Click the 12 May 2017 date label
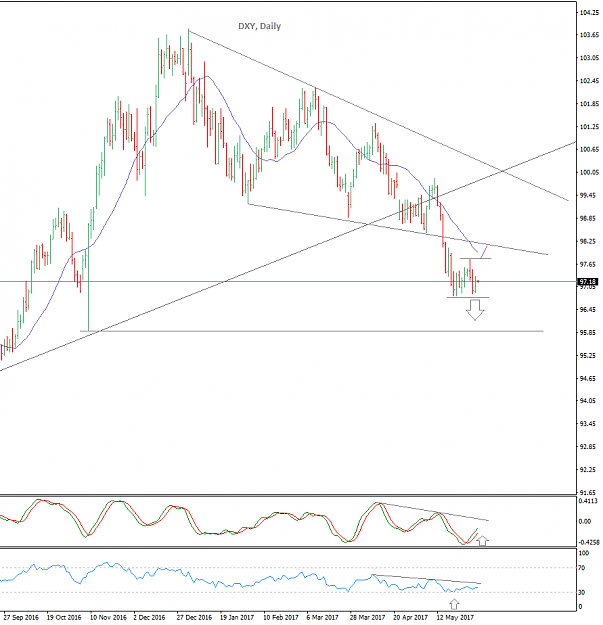 tap(455, 617)
